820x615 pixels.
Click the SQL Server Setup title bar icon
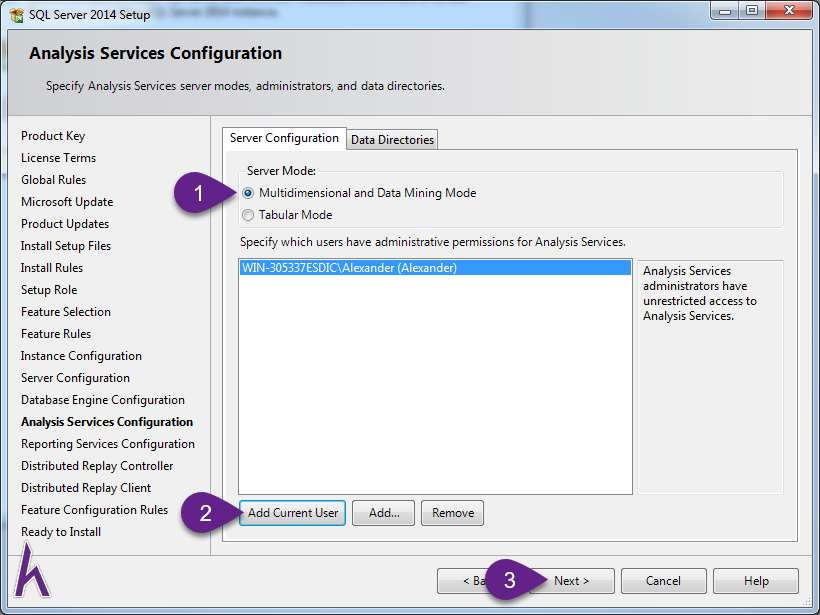click(17, 15)
